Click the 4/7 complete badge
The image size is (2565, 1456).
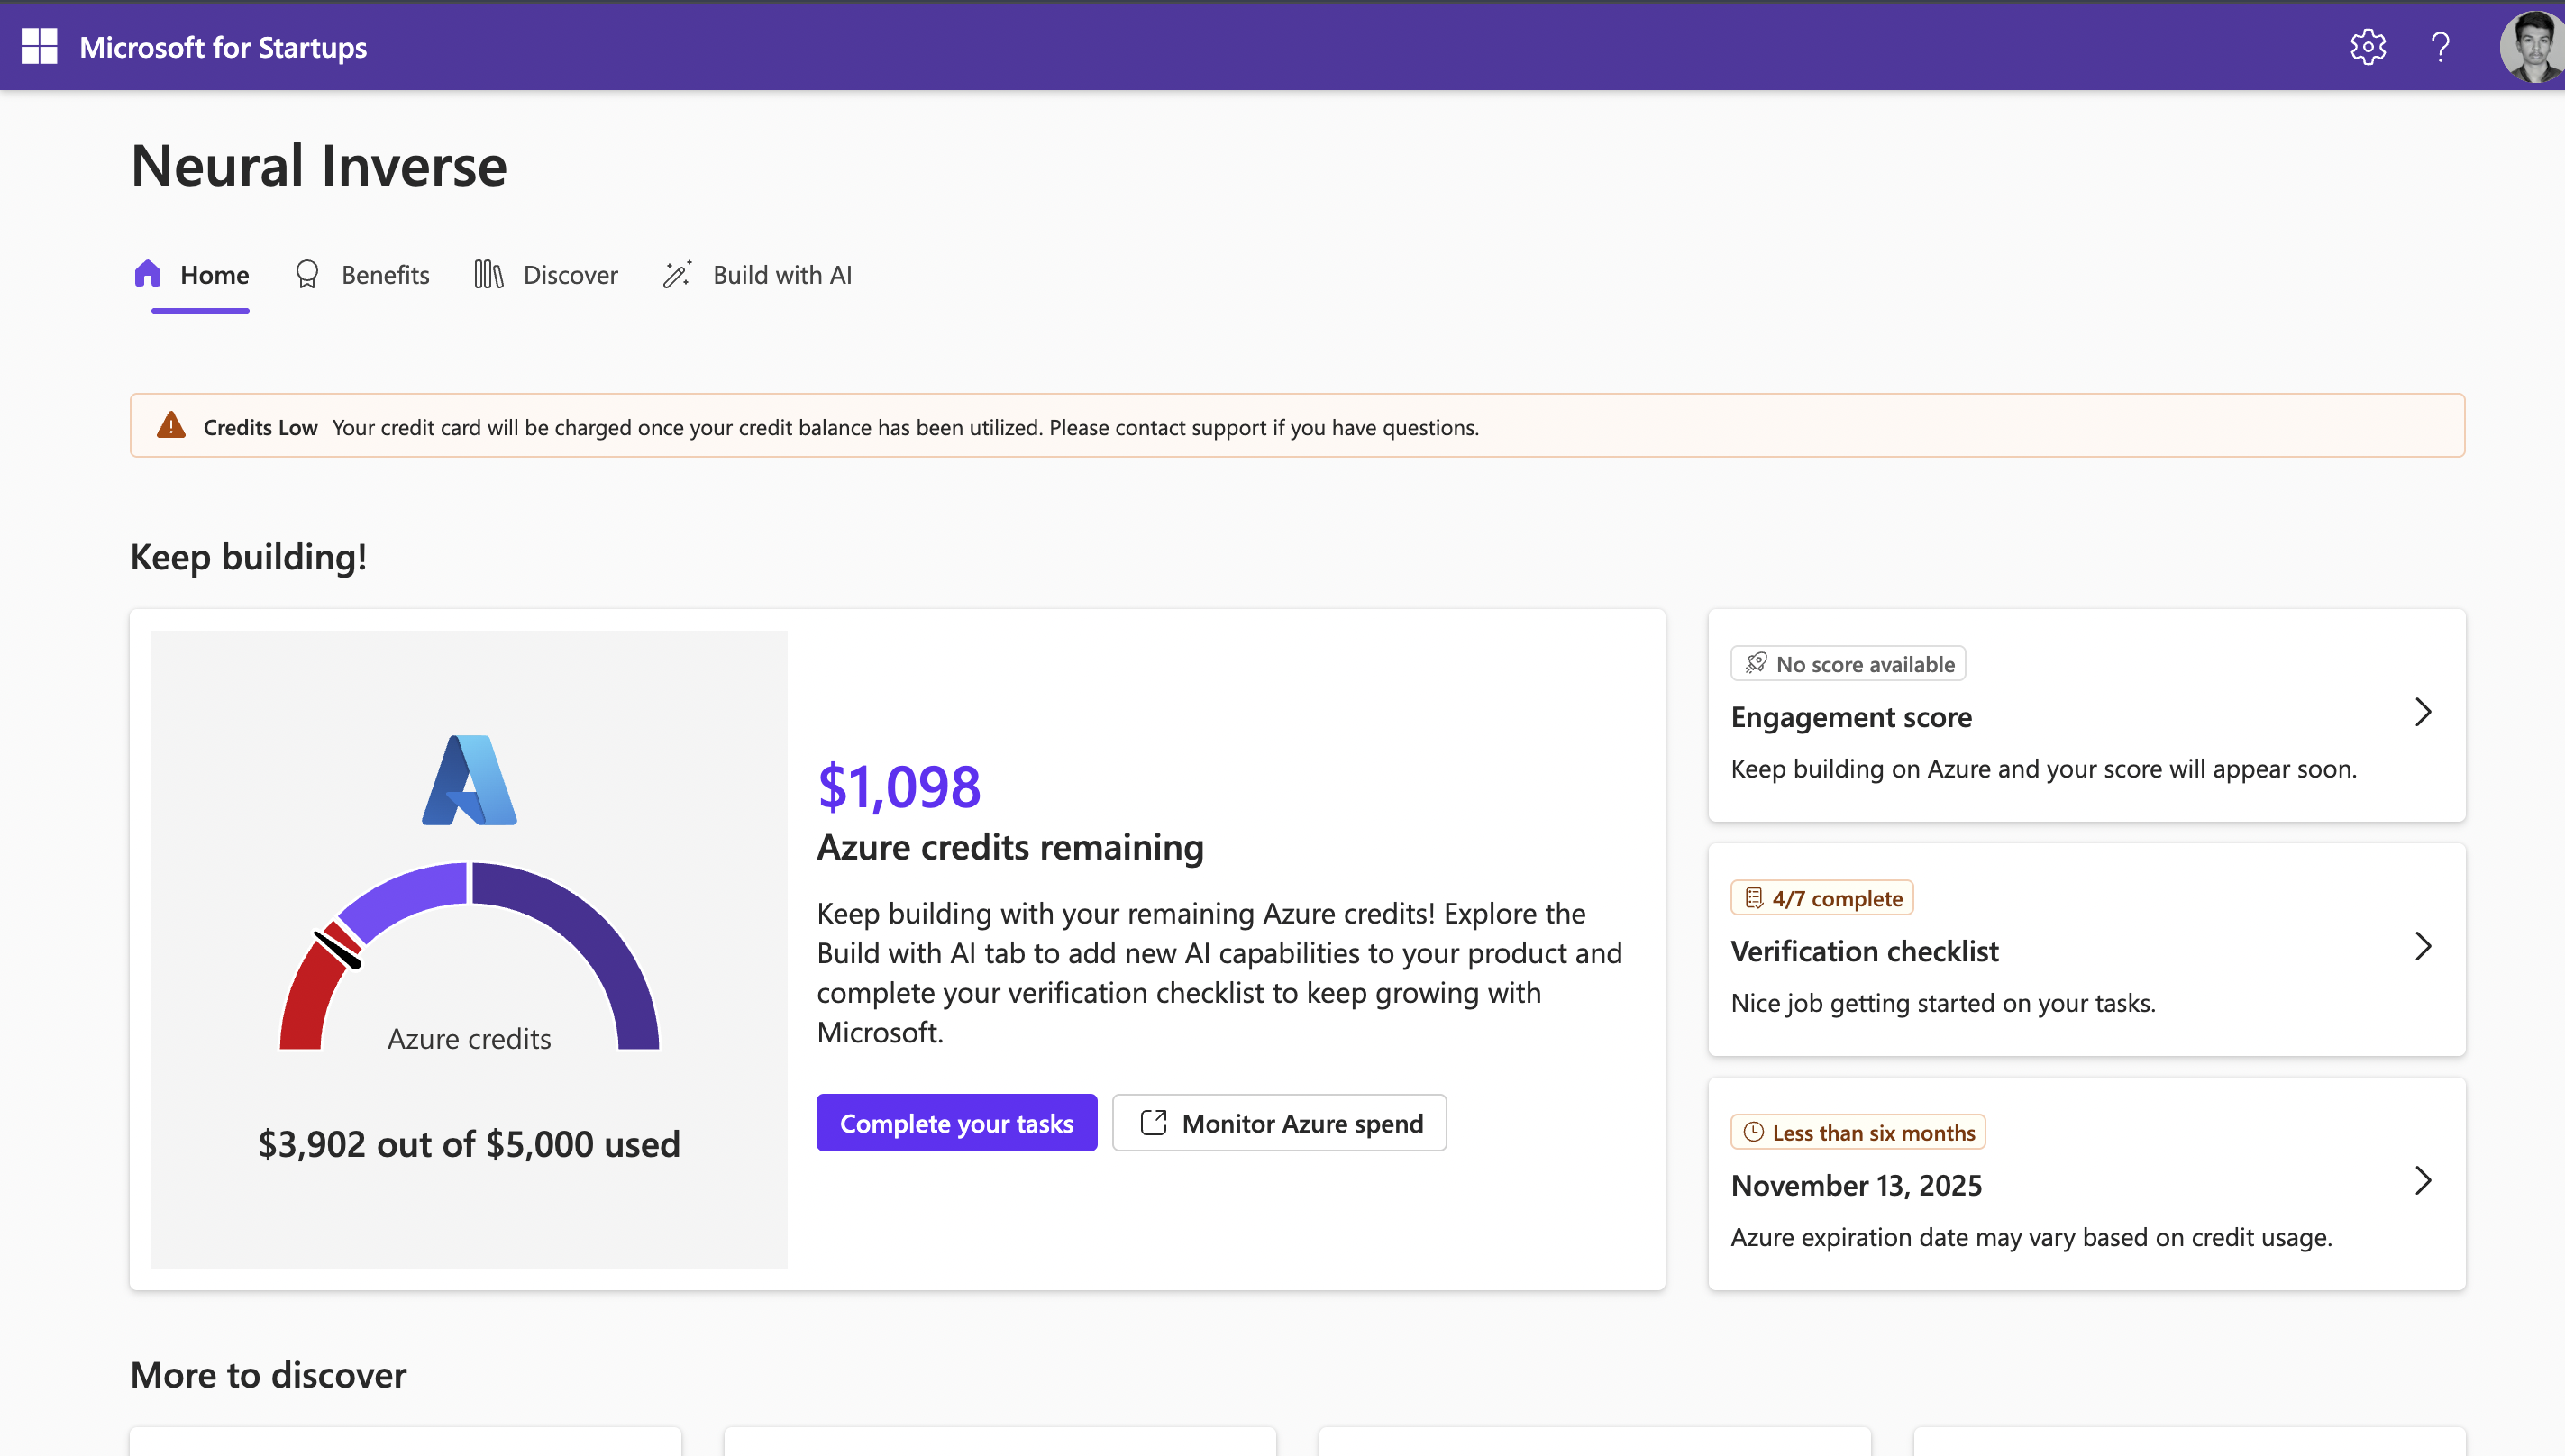(1822, 898)
